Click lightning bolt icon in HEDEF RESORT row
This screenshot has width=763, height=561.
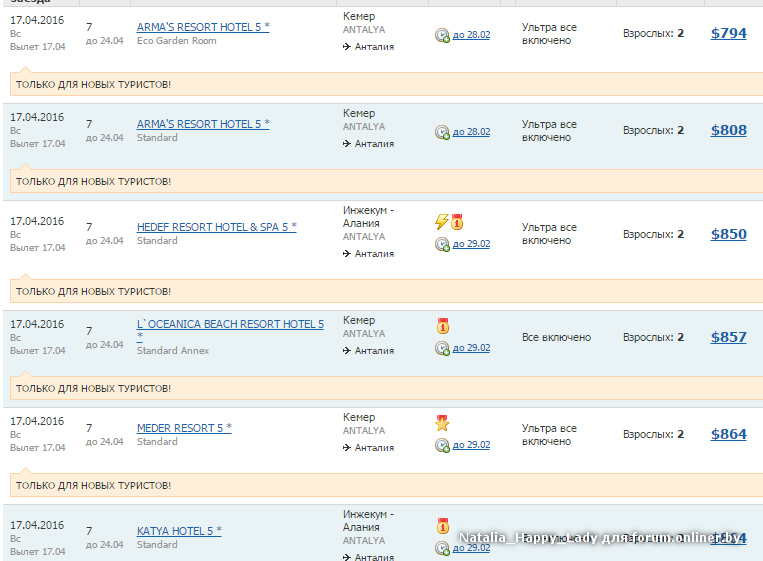441,222
